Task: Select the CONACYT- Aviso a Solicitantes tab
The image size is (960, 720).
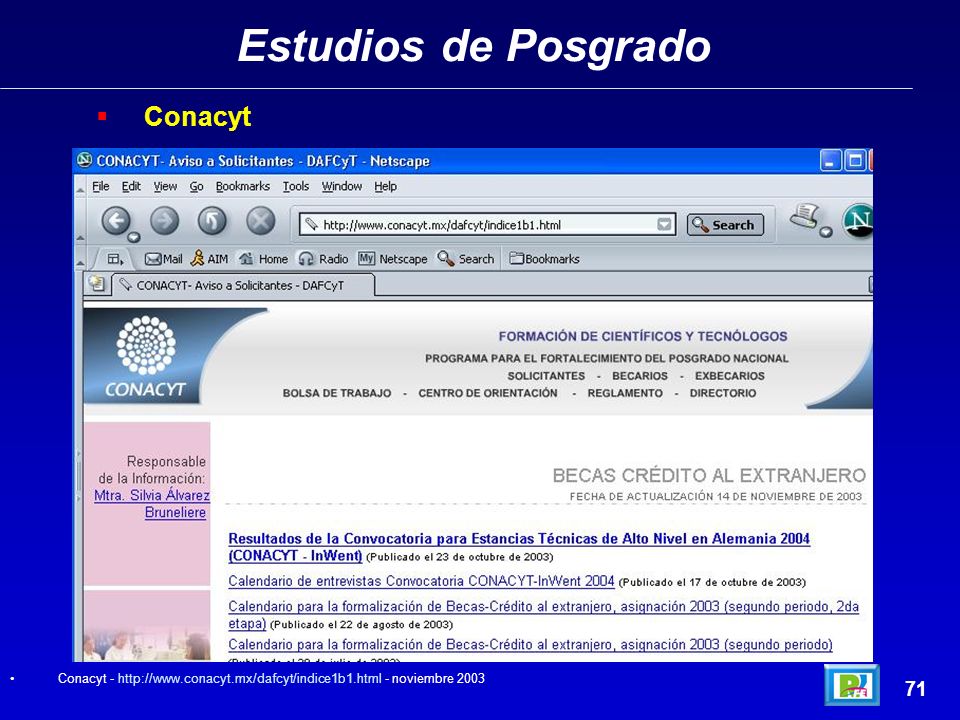Action: click(x=243, y=285)
